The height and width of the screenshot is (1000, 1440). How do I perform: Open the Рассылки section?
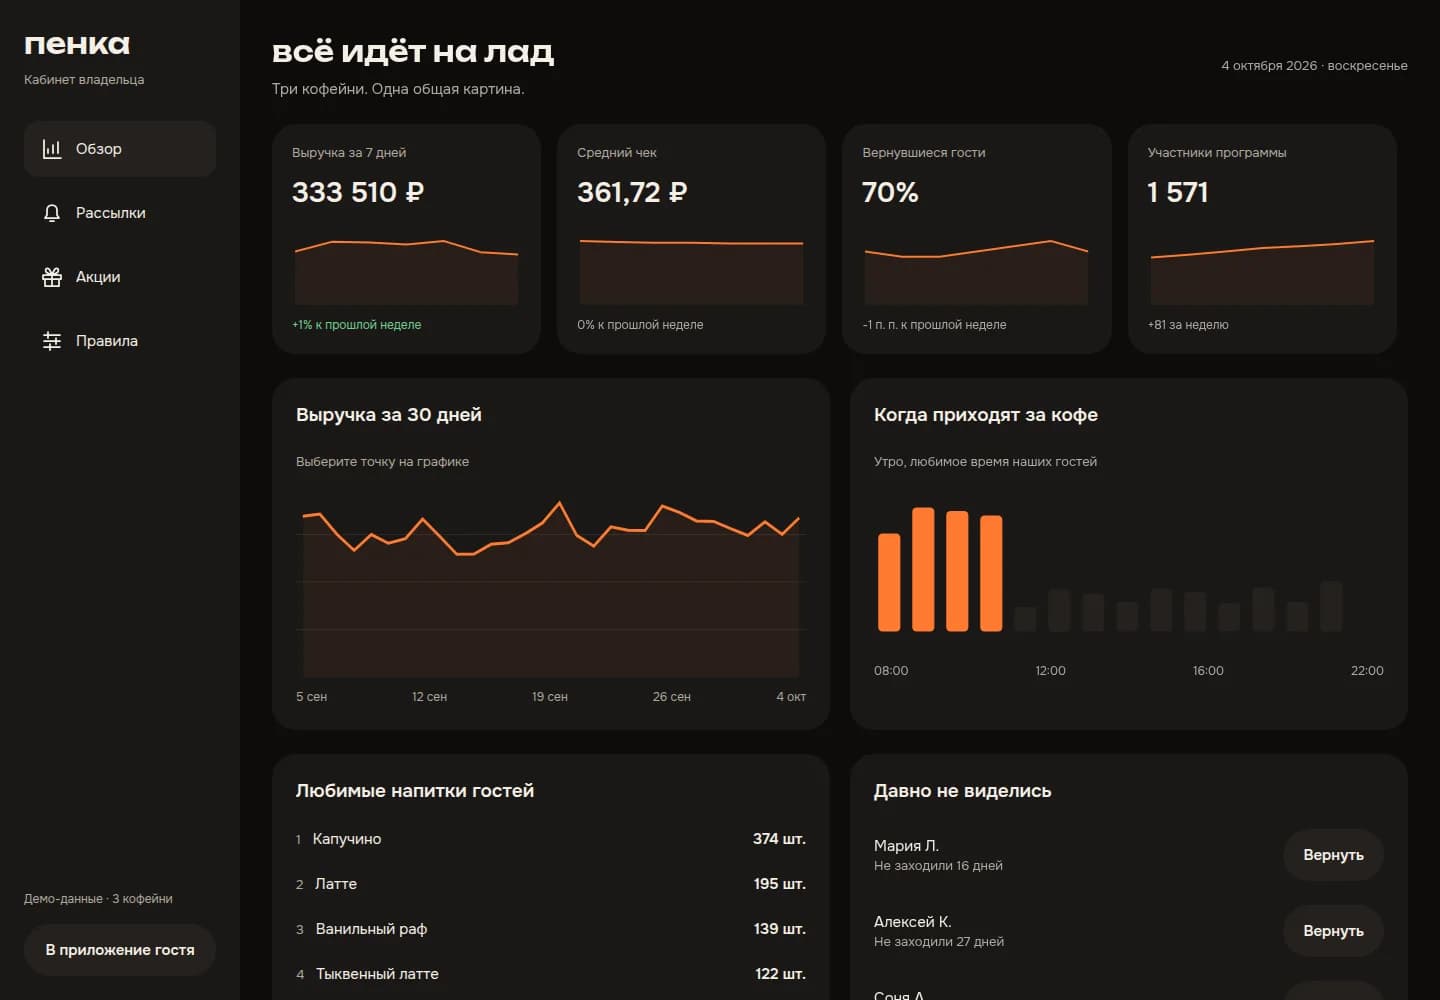(120, 213)
